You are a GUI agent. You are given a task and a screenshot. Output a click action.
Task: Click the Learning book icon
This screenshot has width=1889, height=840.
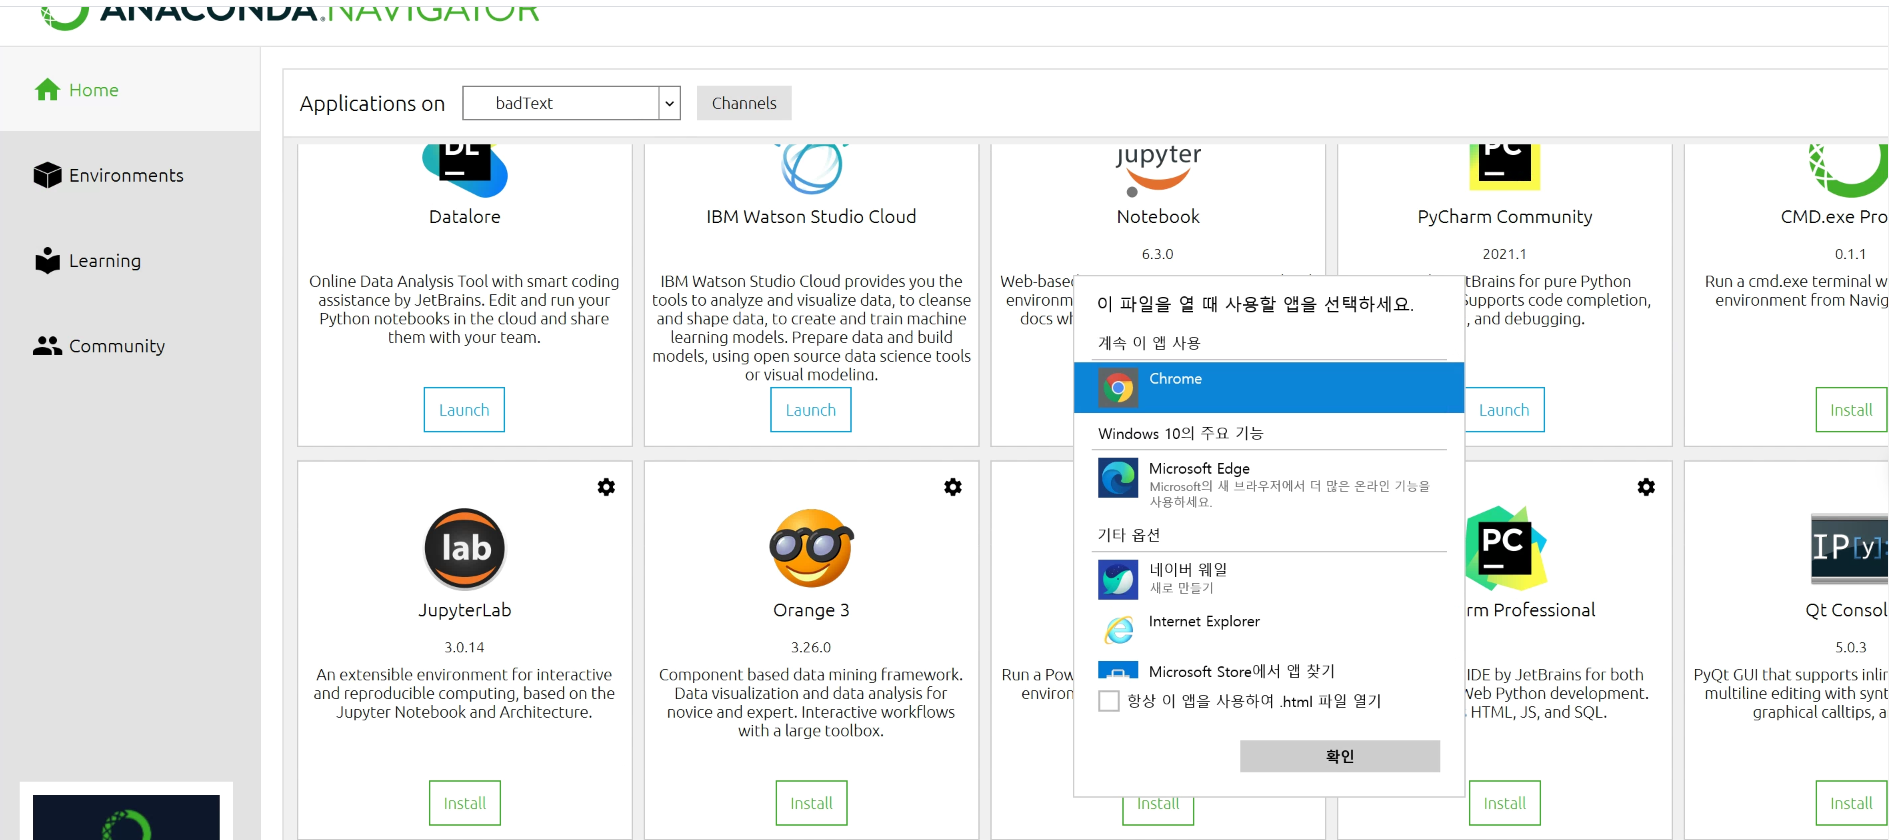47,260
